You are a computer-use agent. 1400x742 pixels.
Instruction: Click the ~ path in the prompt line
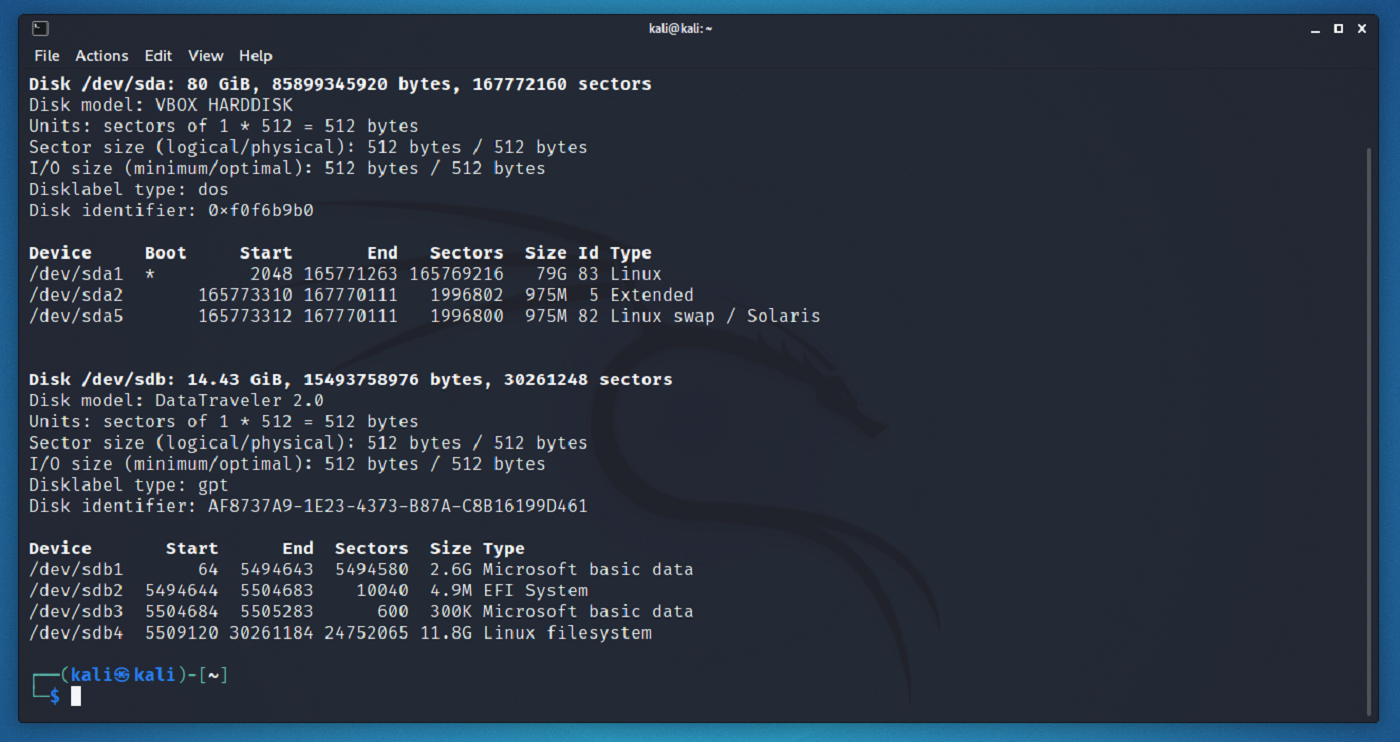pyautogui.click(x=213, y=674)
